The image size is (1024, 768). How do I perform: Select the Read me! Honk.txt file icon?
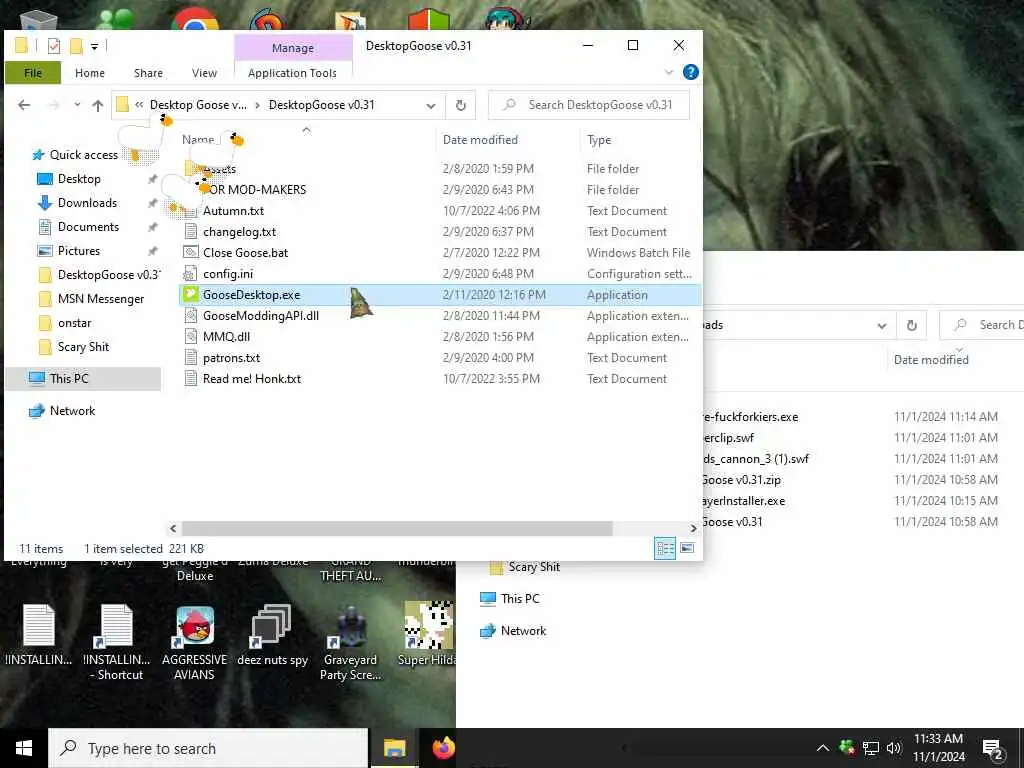click(x=190, y=378)
